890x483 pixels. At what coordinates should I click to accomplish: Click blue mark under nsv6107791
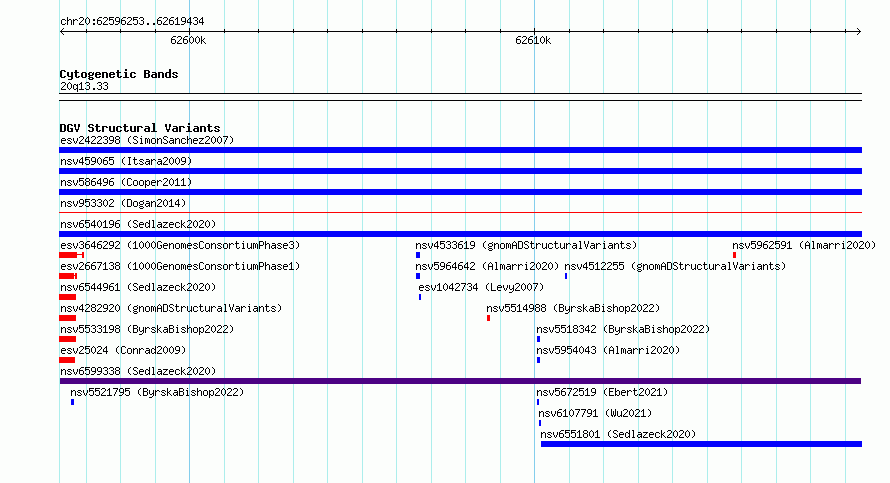[x=540, y=423]
